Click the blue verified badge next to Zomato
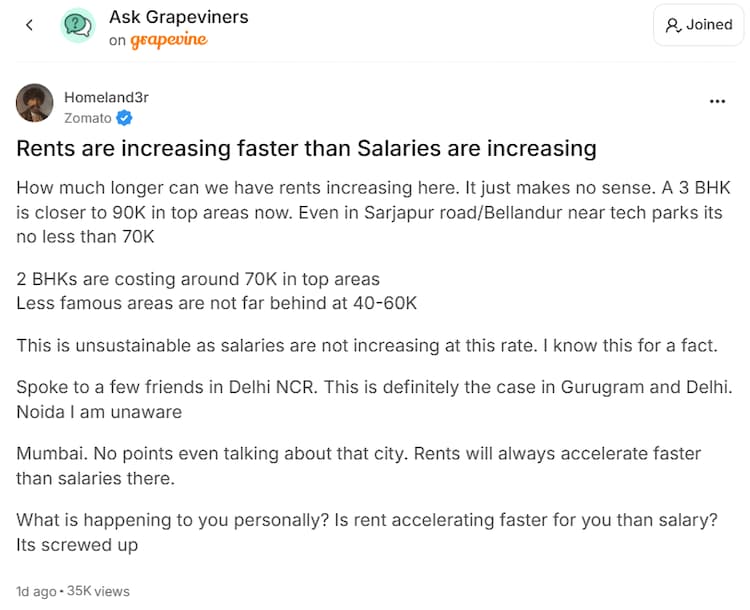Viewport: 750px width, 610px height. click(x=125, y=118)
